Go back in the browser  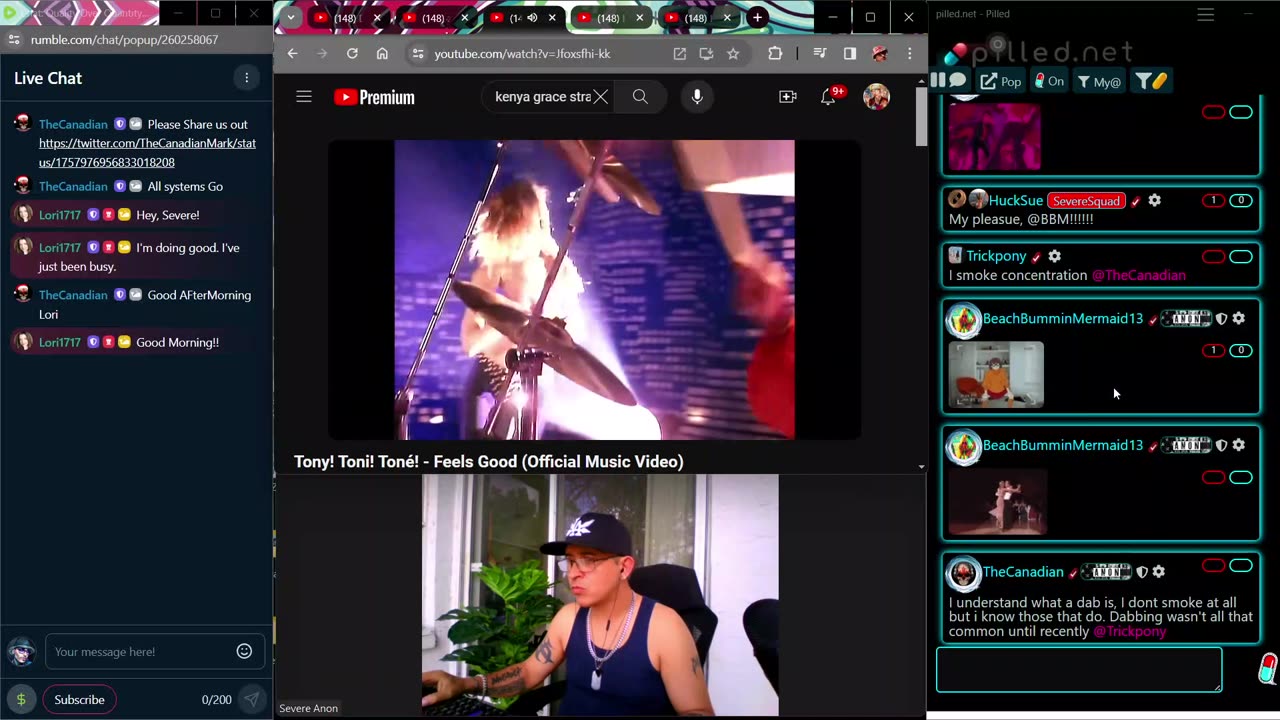292,53
